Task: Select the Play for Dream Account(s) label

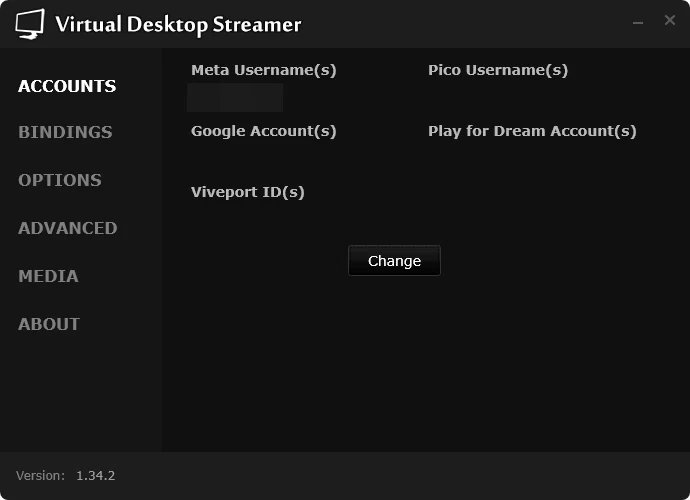Action: pos(532,131)
